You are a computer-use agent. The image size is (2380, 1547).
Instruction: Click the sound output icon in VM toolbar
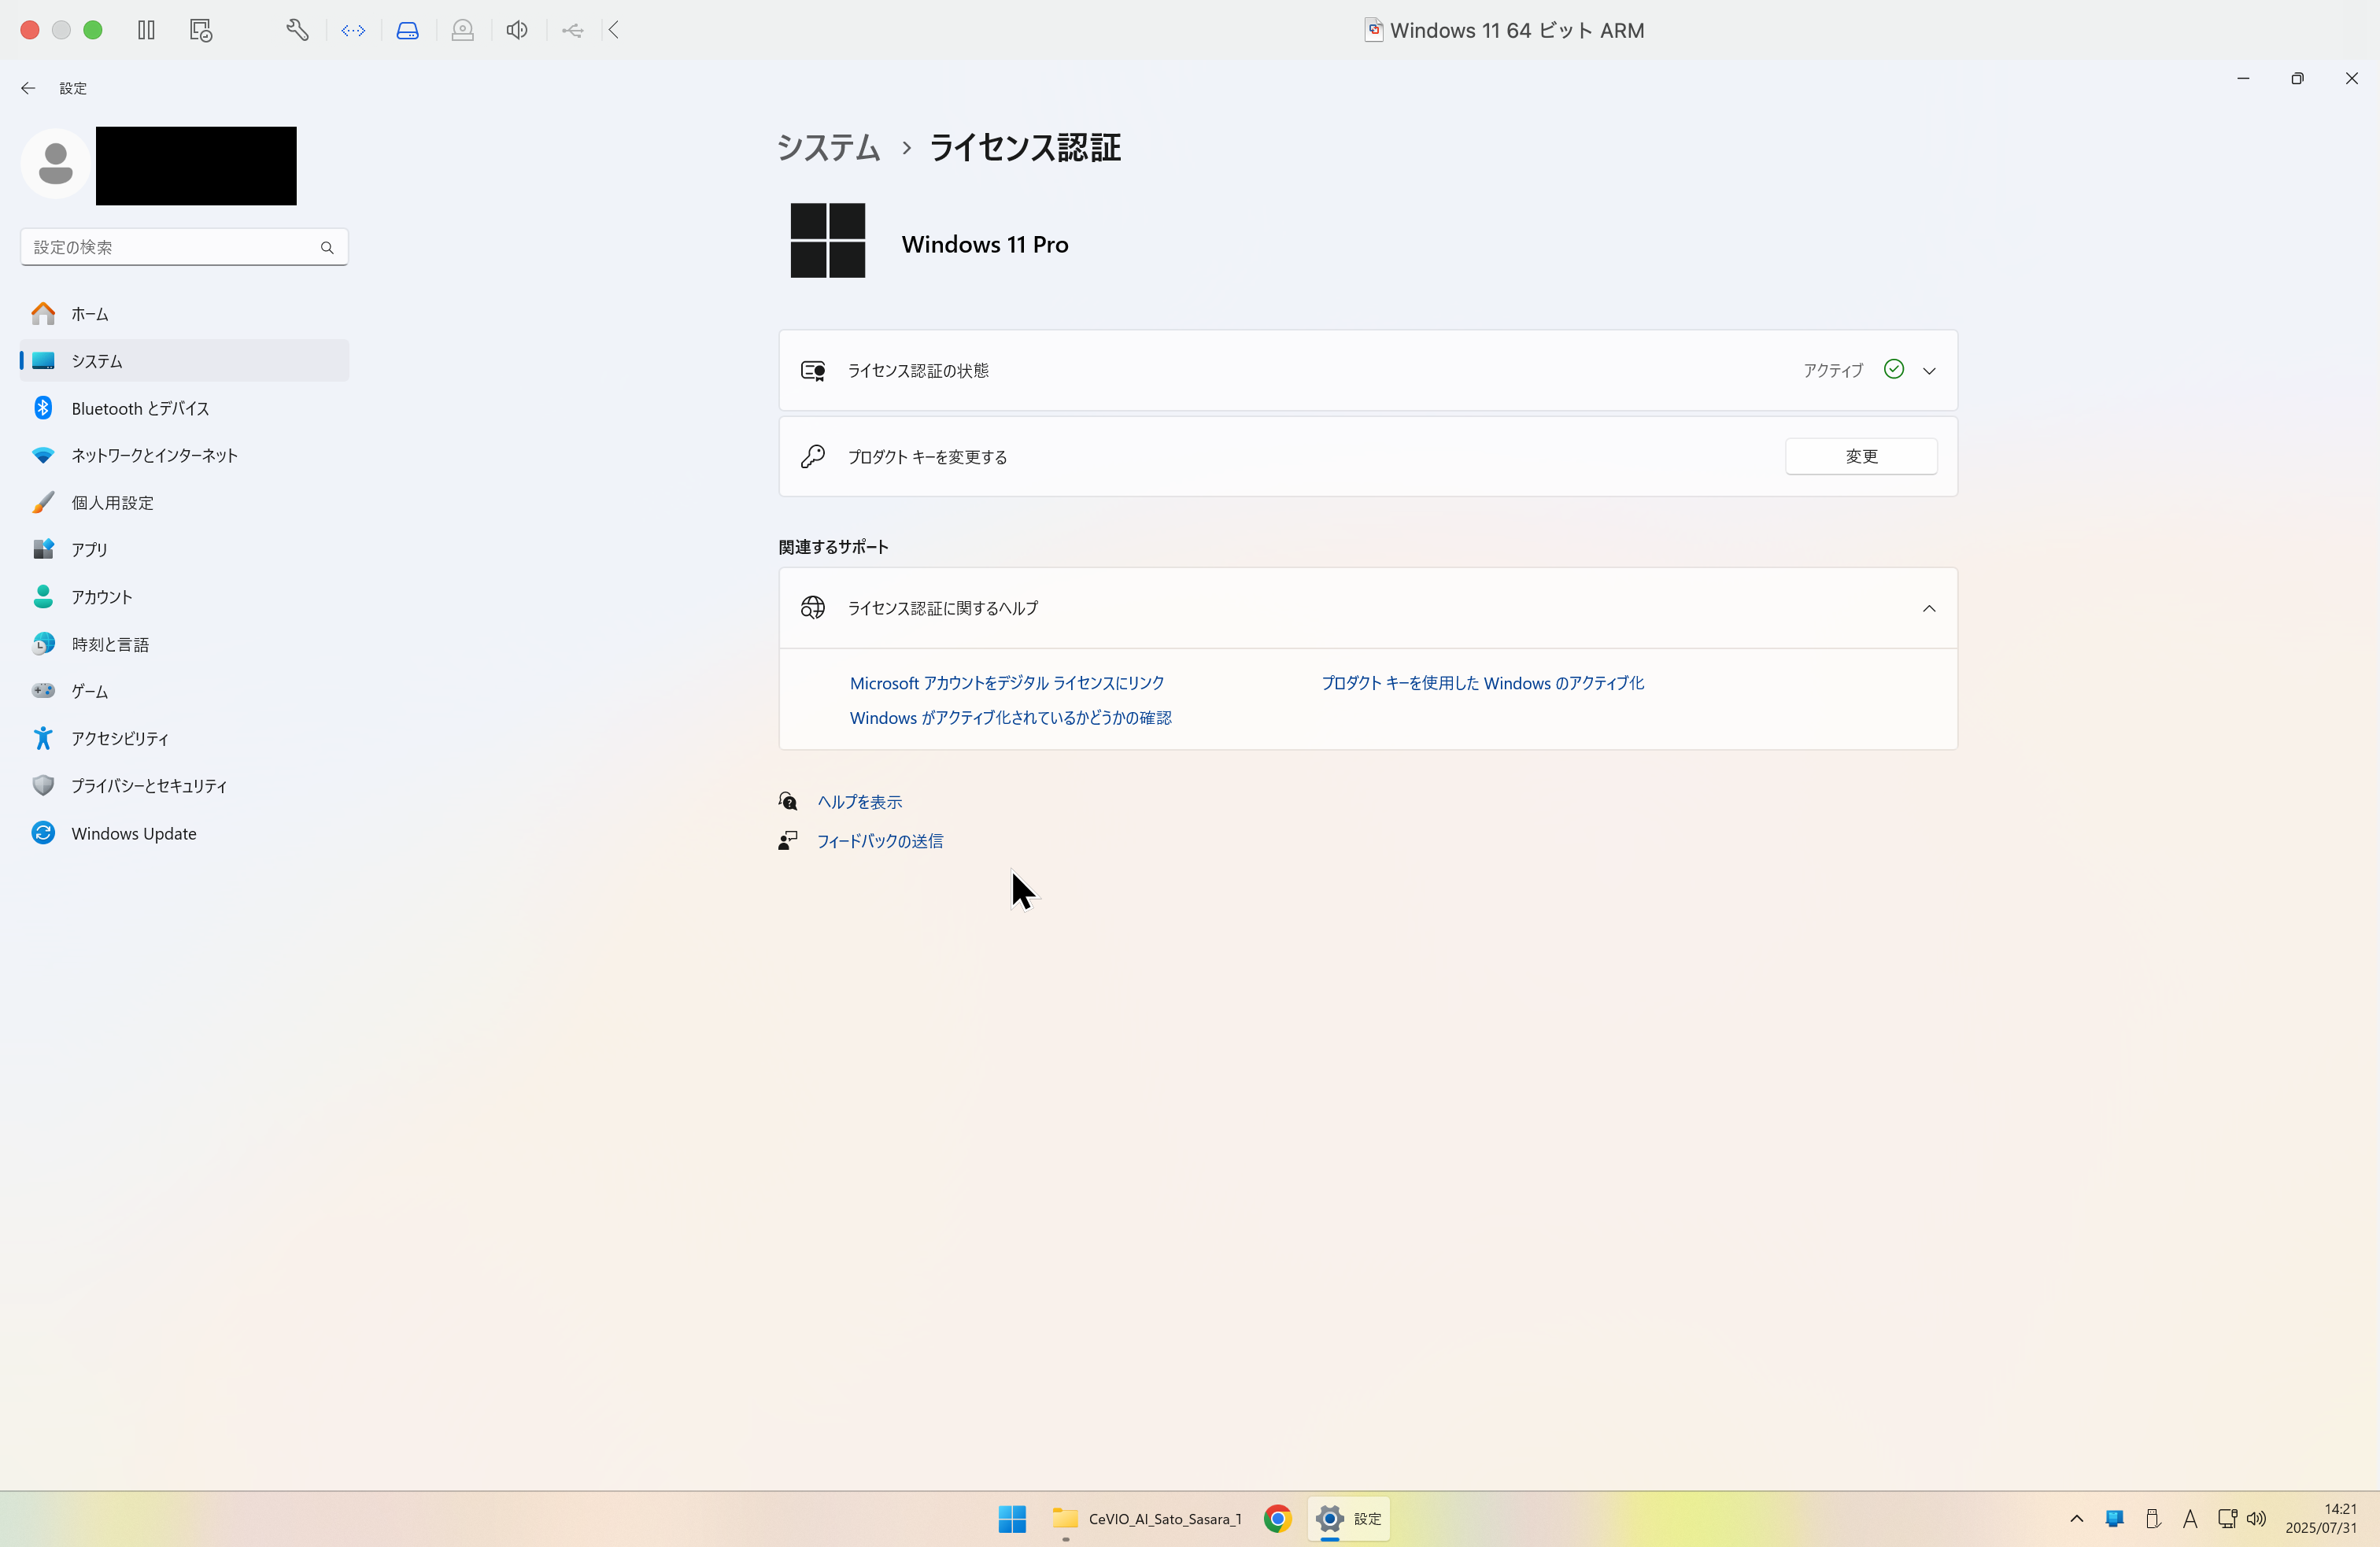click(516, 30)
